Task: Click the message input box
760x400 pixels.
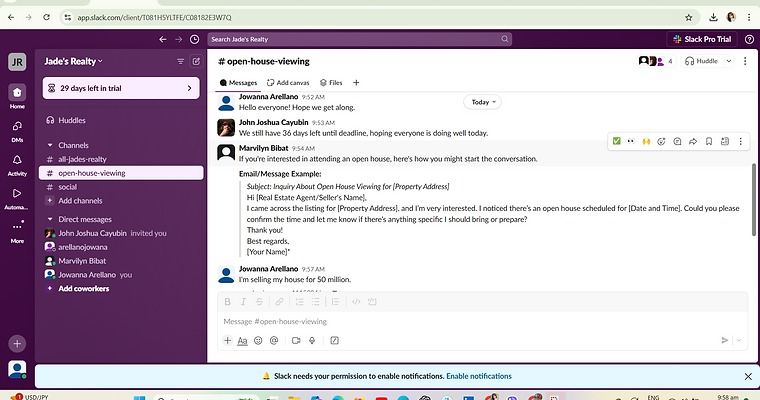Action: 482,321
